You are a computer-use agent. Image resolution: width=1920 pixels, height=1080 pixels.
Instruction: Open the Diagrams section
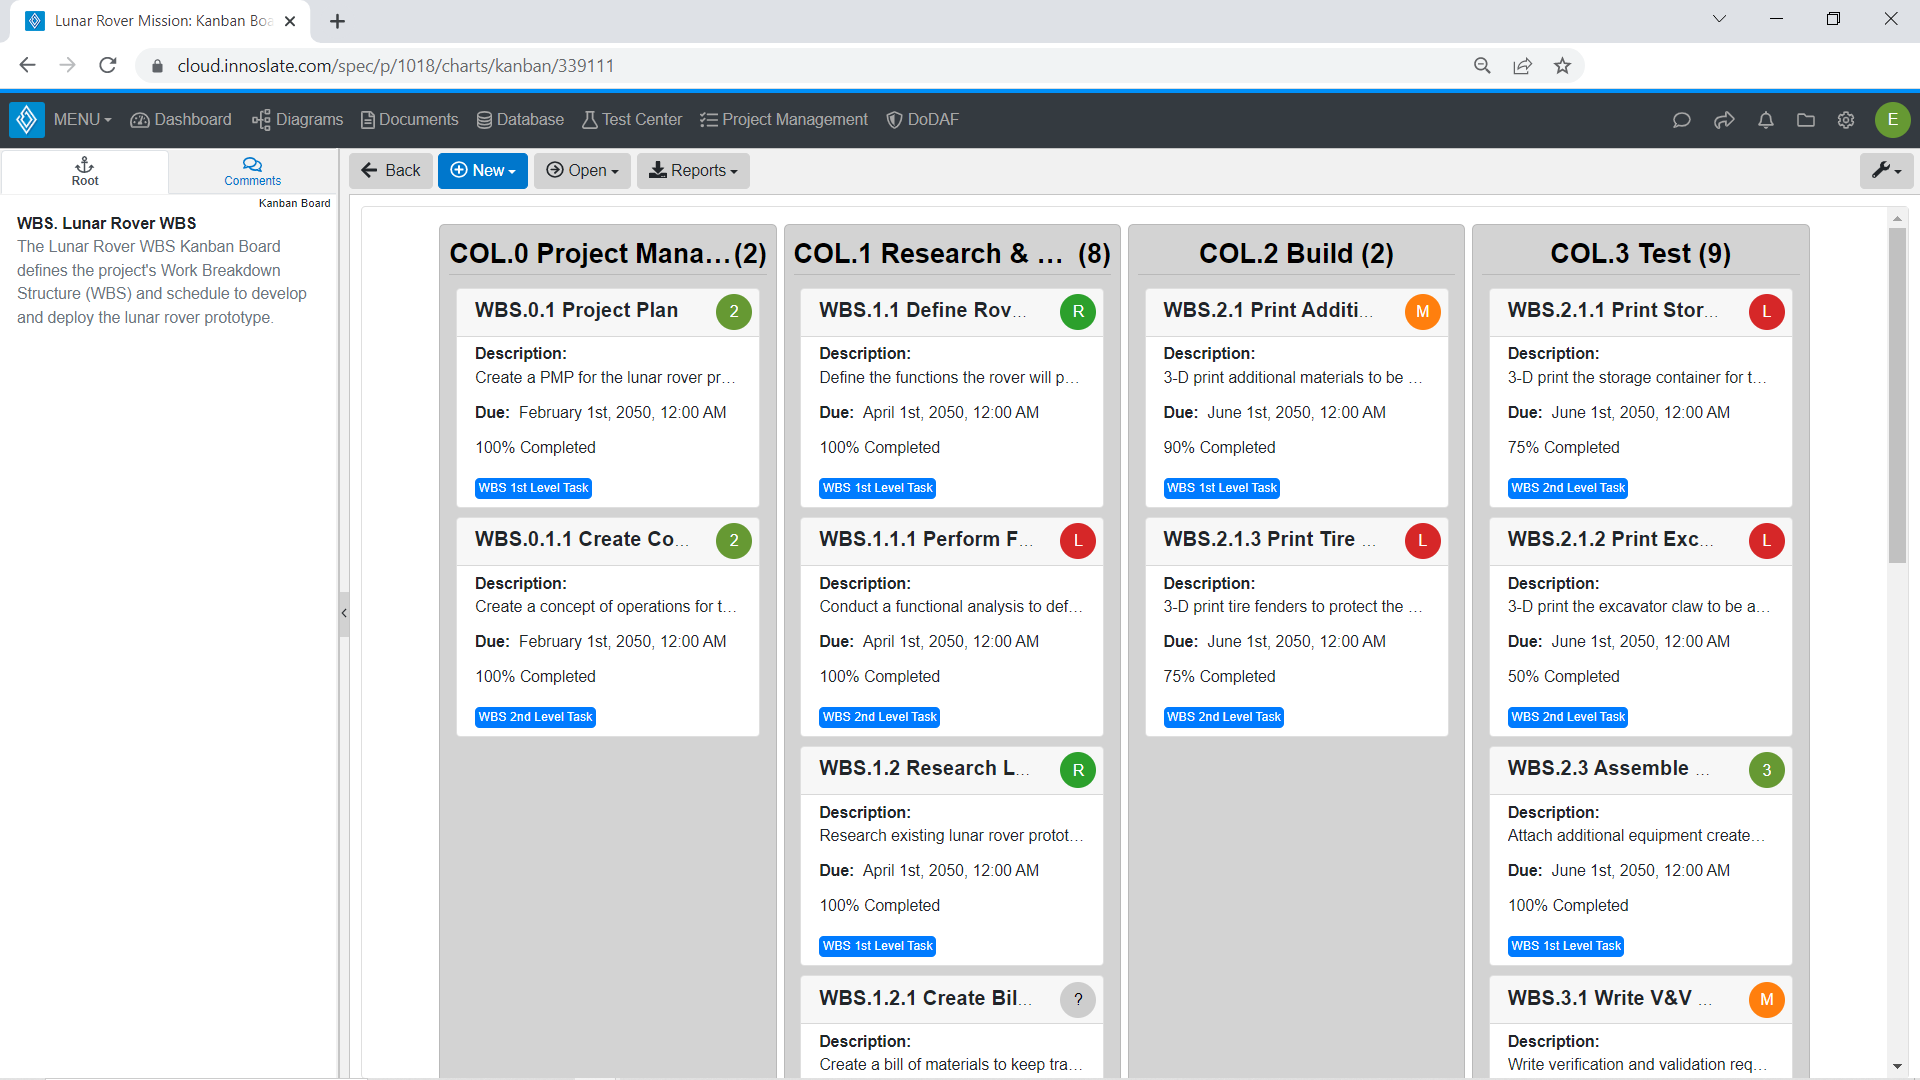click(x=297, y=119)
